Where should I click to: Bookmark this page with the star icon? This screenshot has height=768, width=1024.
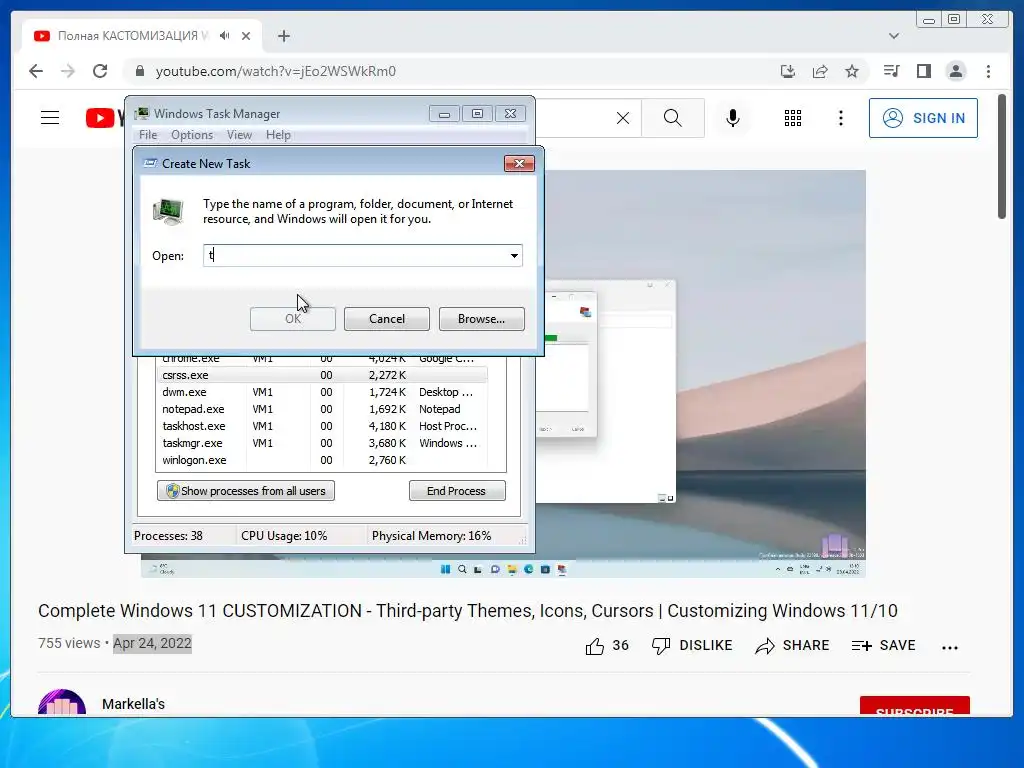tap(852, 71)
